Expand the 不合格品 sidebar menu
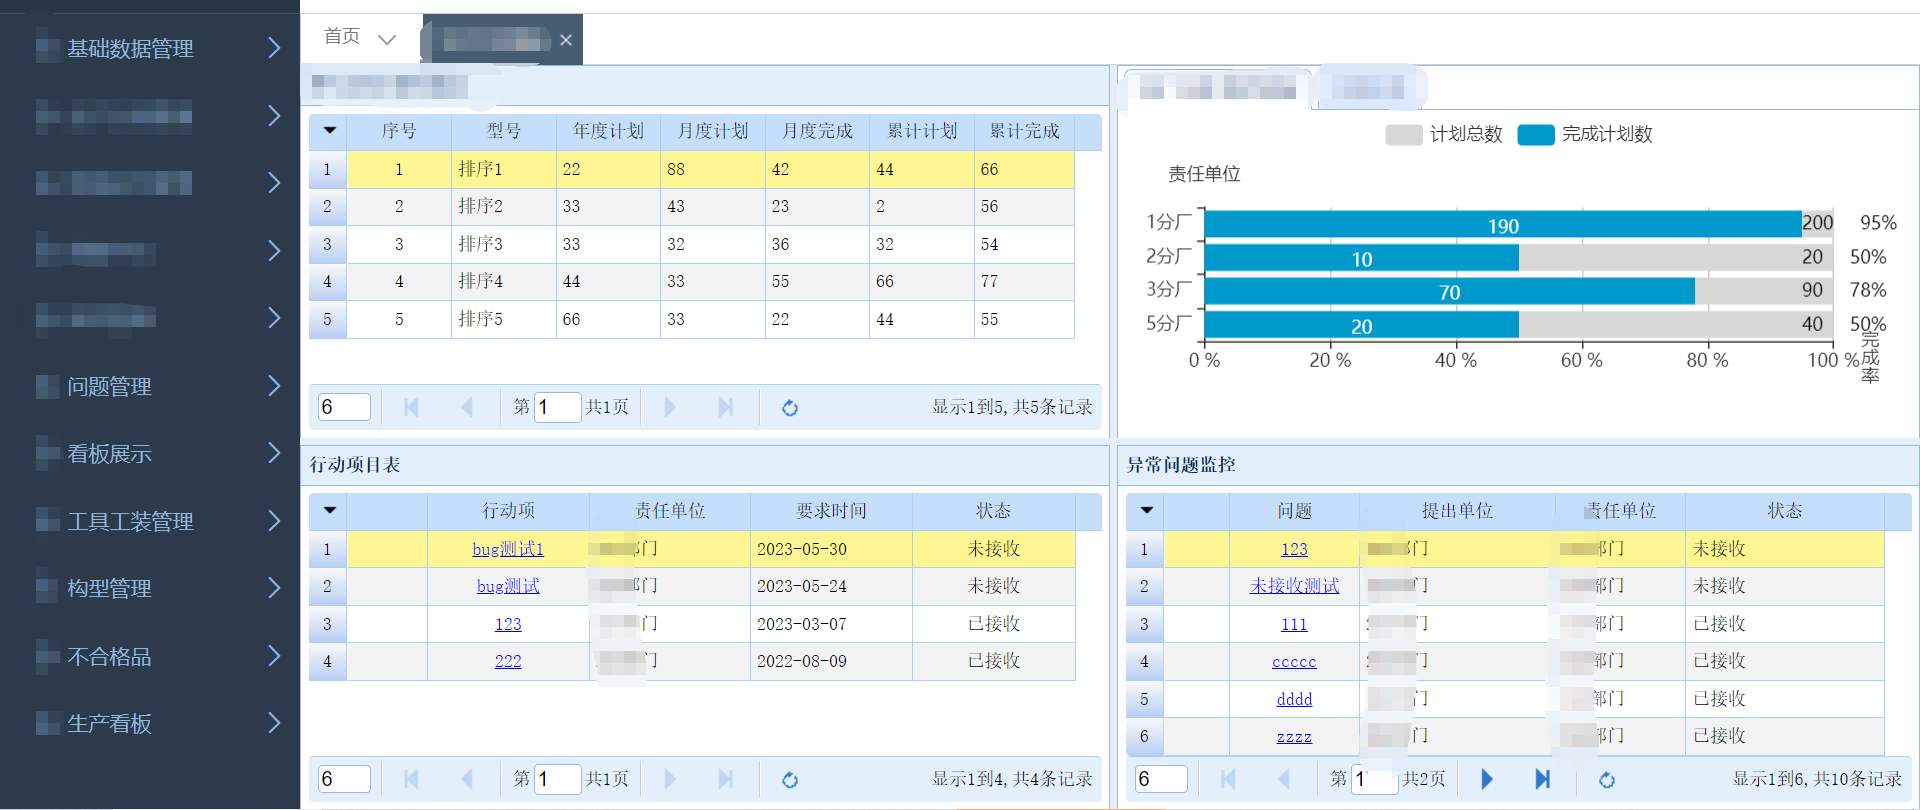1920x810 pixels. click(x=274, y=656)
